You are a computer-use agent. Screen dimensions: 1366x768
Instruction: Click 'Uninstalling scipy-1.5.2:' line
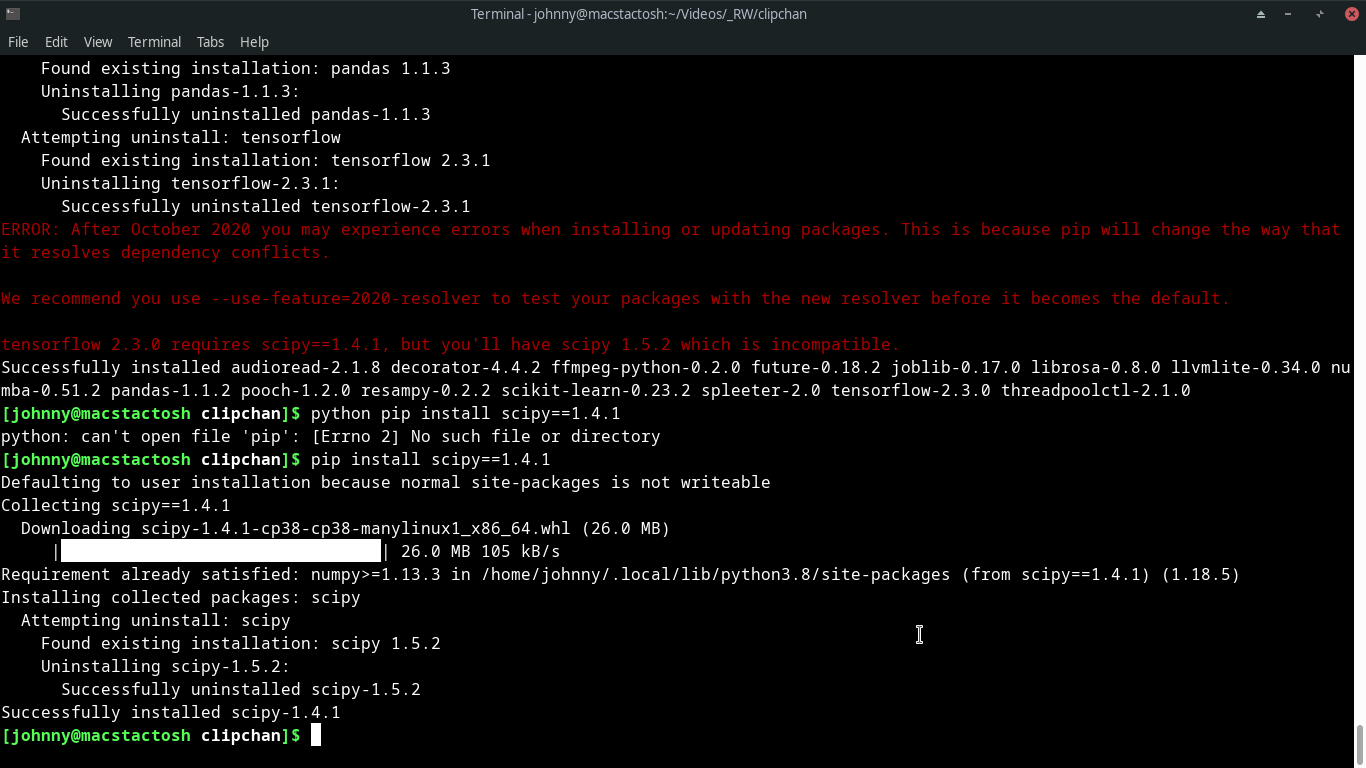point(165,666)
